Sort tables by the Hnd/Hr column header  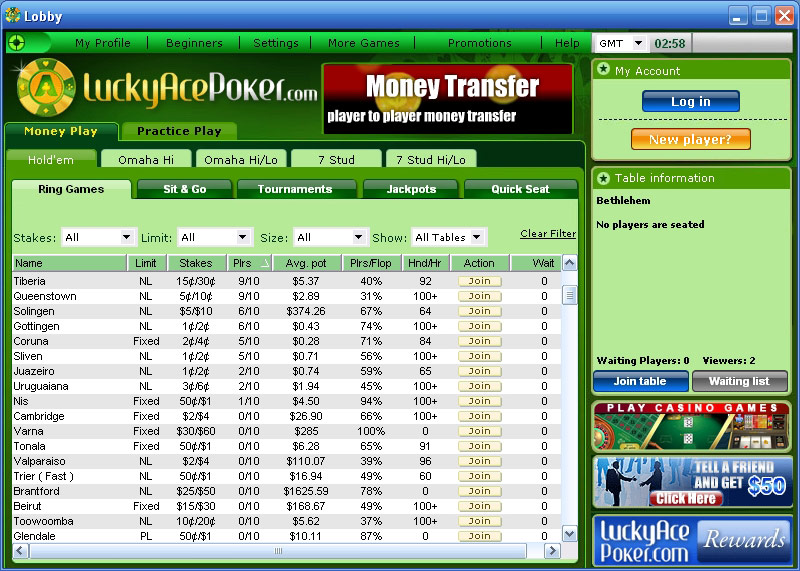pyautogui.click(x=425, y=263)
